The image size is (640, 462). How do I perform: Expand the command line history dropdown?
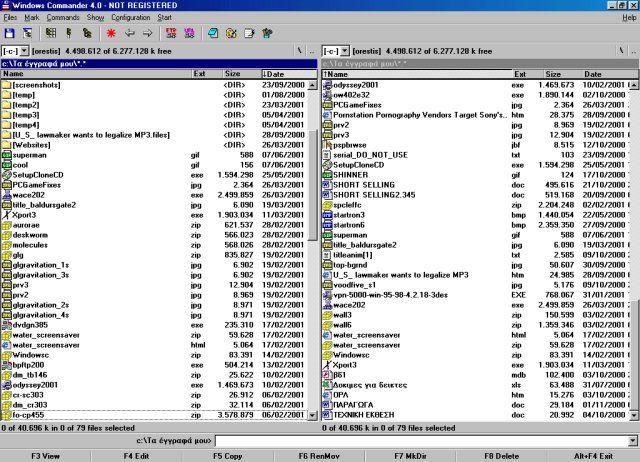click(633, 440)
